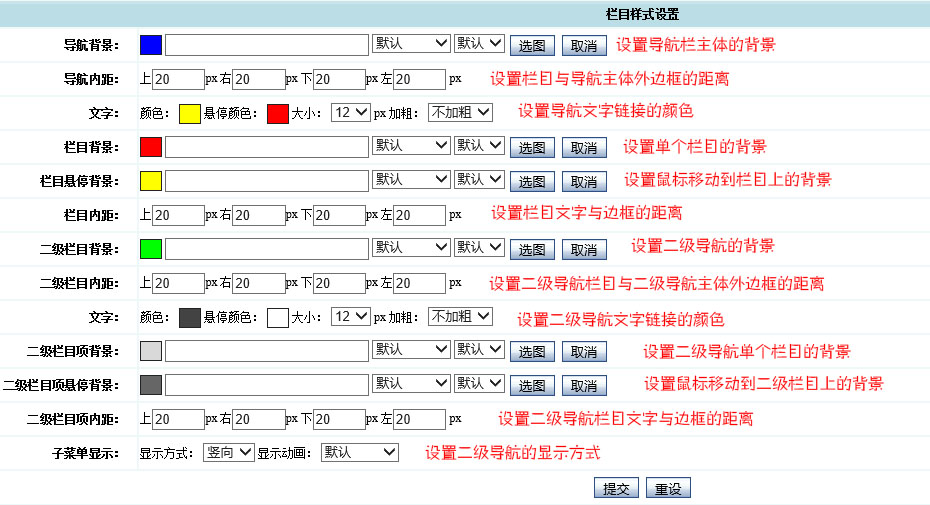Open the red 栏目背景 color swatch
Image resolution: width=930 pixels, height=505 pixels.
[x=151, y=147]
